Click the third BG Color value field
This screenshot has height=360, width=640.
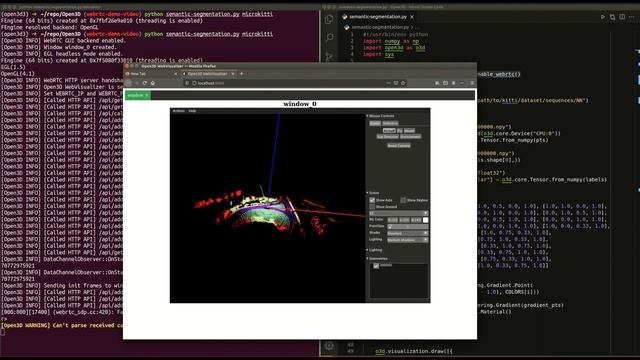pos(416,220)
